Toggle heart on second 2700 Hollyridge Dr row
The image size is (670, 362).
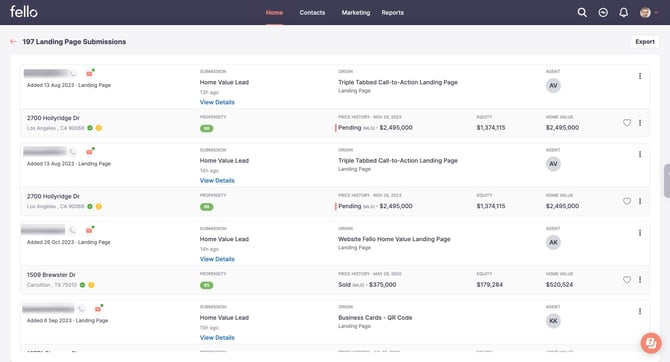(x=627, y=201)
